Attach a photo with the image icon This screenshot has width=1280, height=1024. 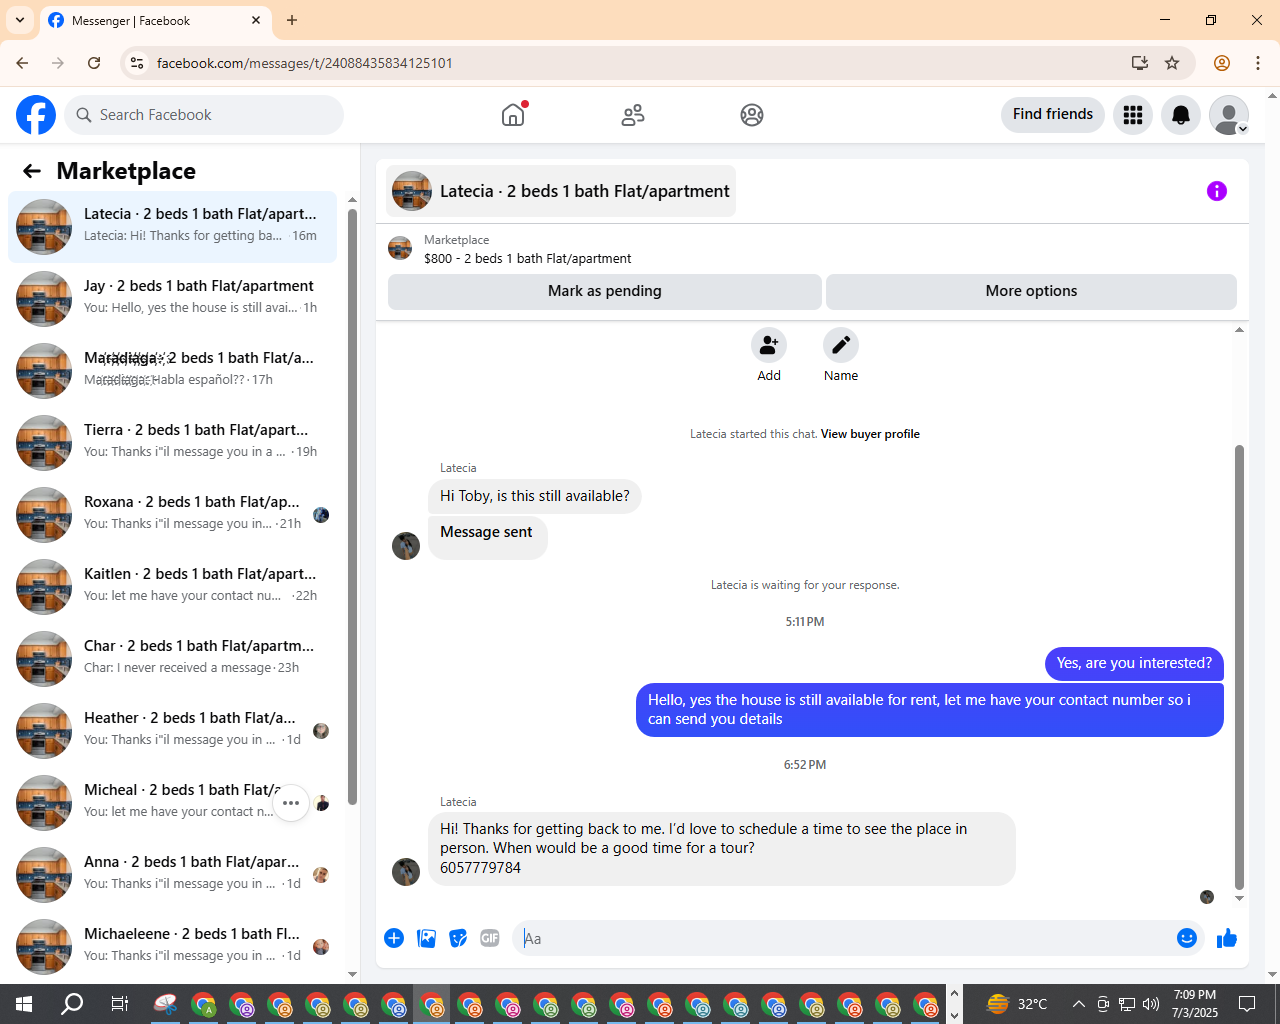pos(426,938)
